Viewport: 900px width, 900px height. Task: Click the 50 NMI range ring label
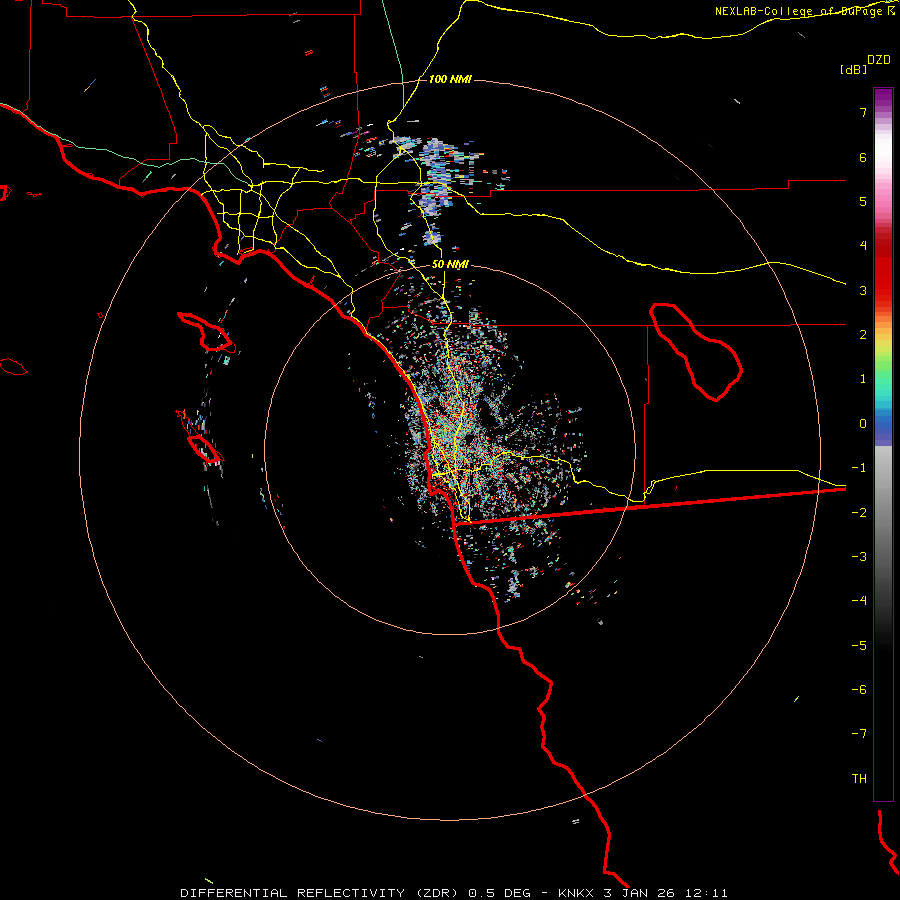tap(450, 265)
